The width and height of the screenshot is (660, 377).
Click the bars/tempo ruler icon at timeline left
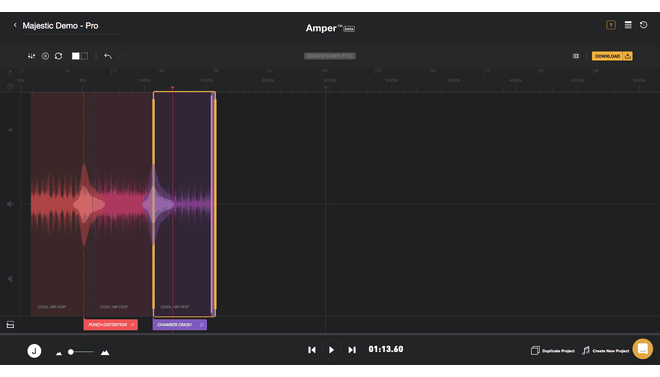point(10,73)
